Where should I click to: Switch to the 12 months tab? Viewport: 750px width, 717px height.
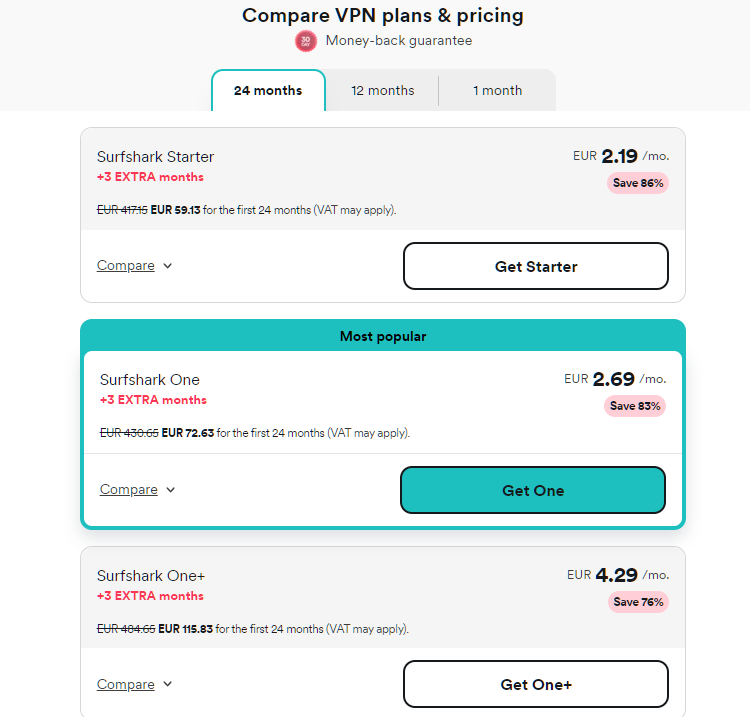(383, 90)
